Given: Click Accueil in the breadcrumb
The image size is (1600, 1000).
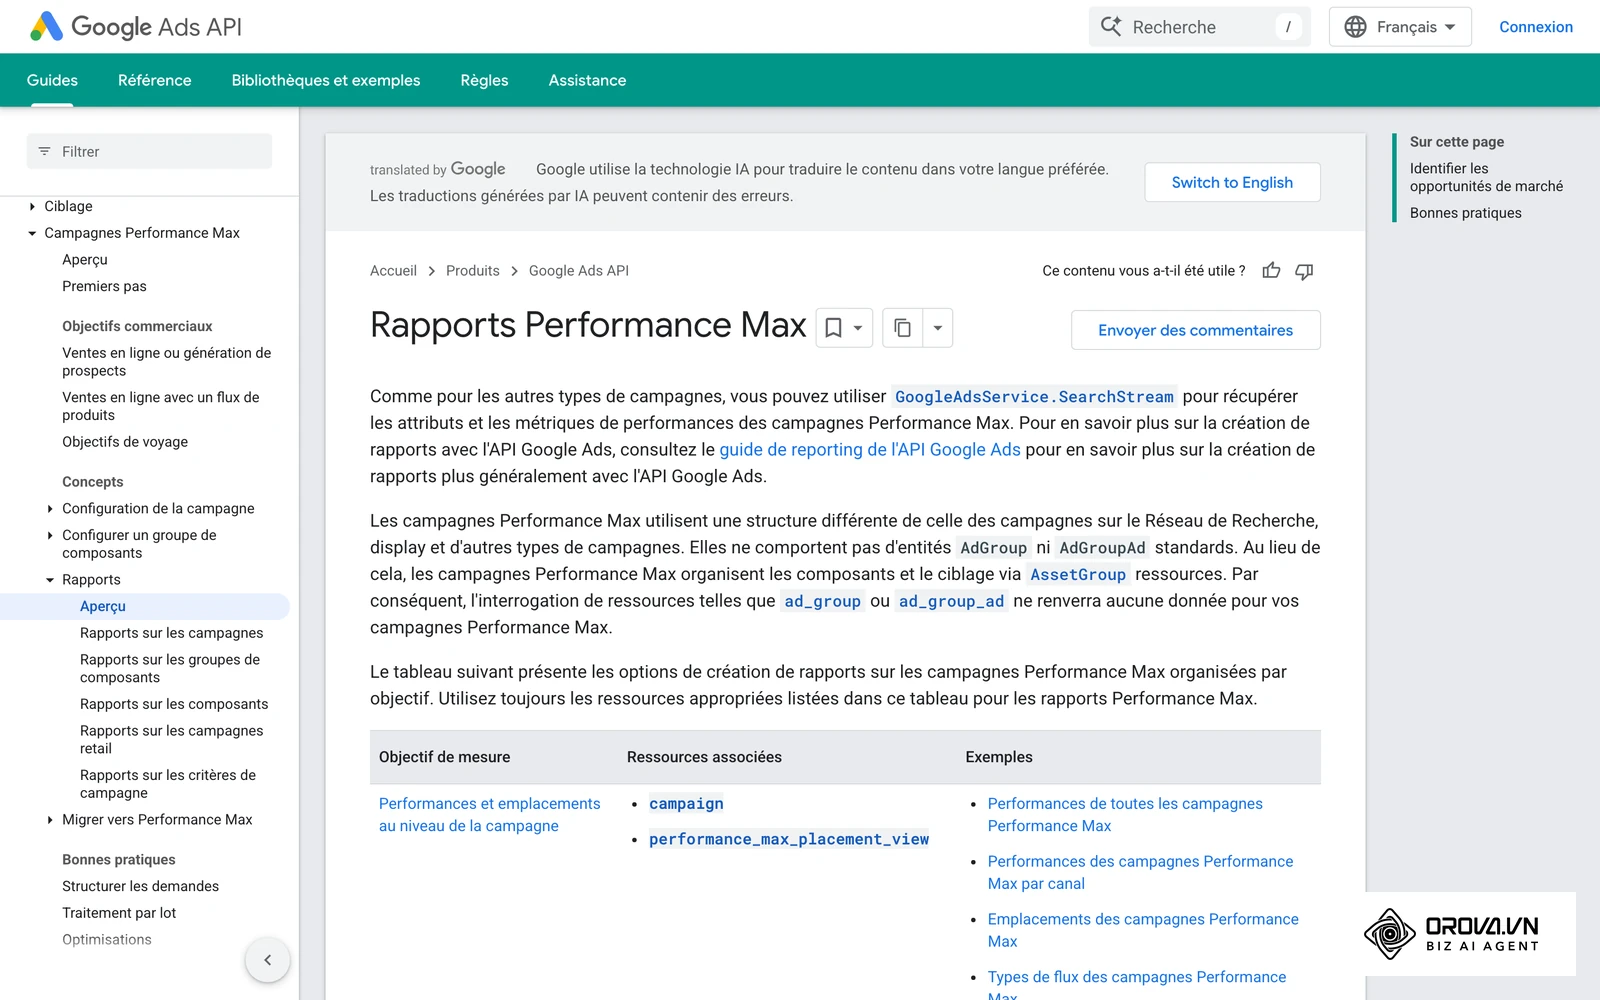Looking at the screenshot, I should [393, 271].
